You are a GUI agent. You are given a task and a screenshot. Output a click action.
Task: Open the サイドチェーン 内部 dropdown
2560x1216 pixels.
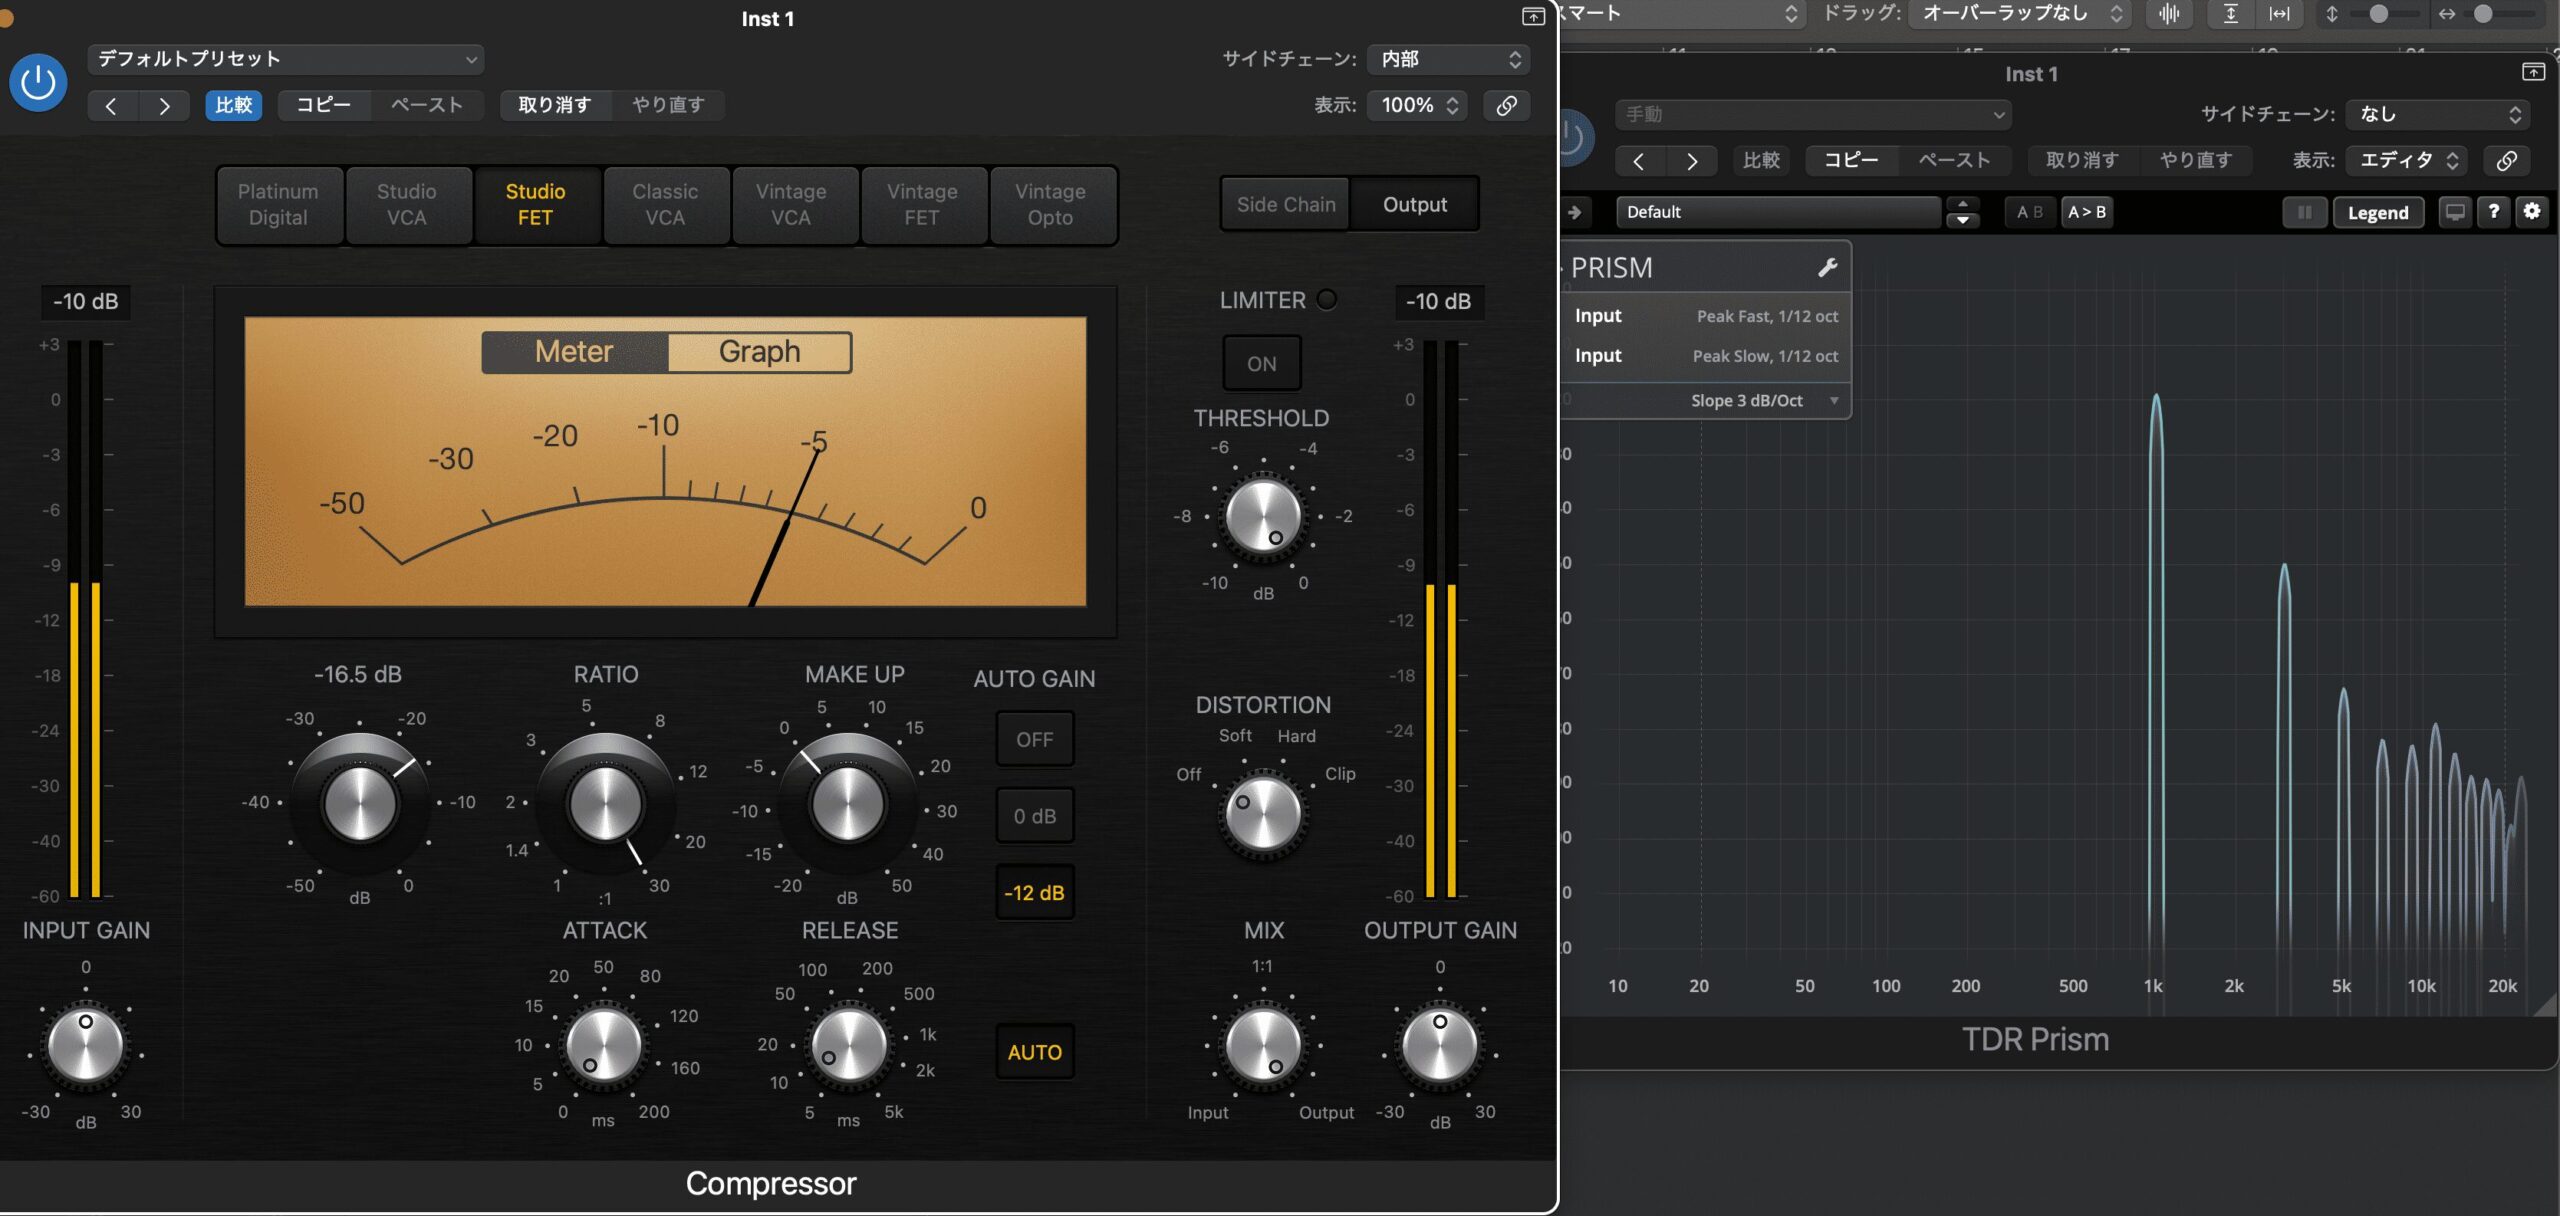(x=1449, y=59)
